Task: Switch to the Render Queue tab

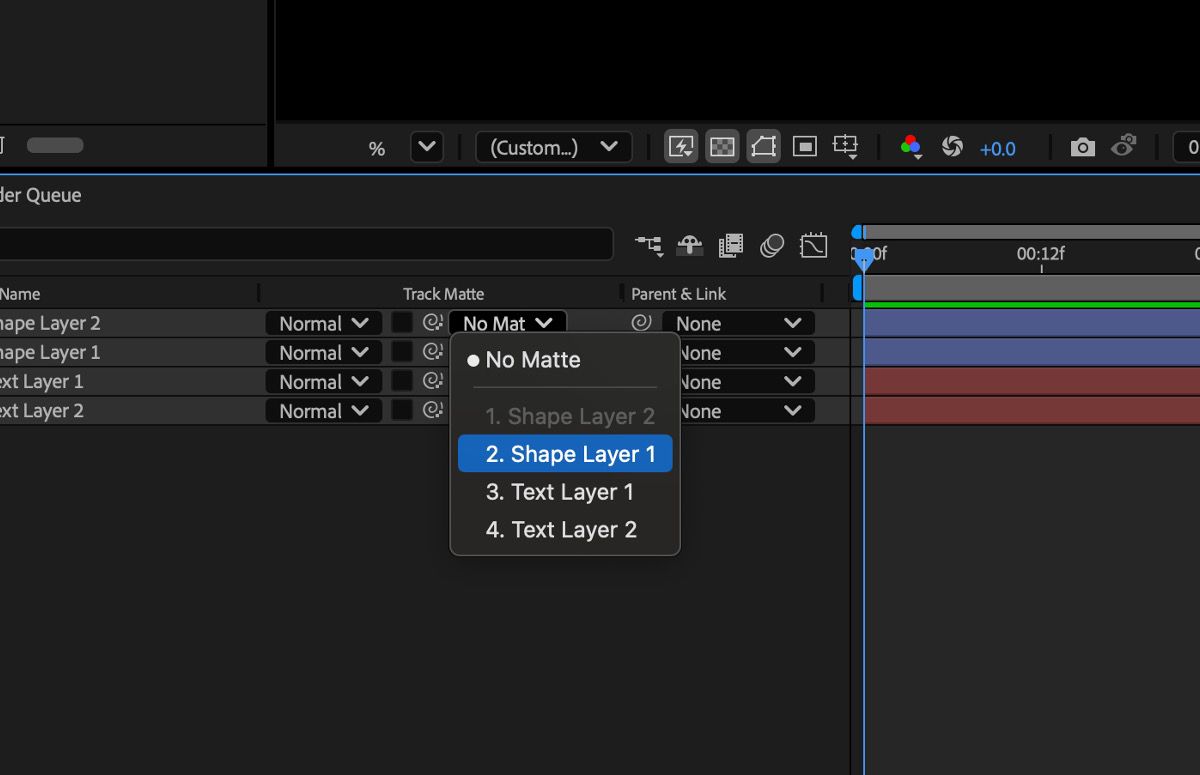Action: (40, 195)
